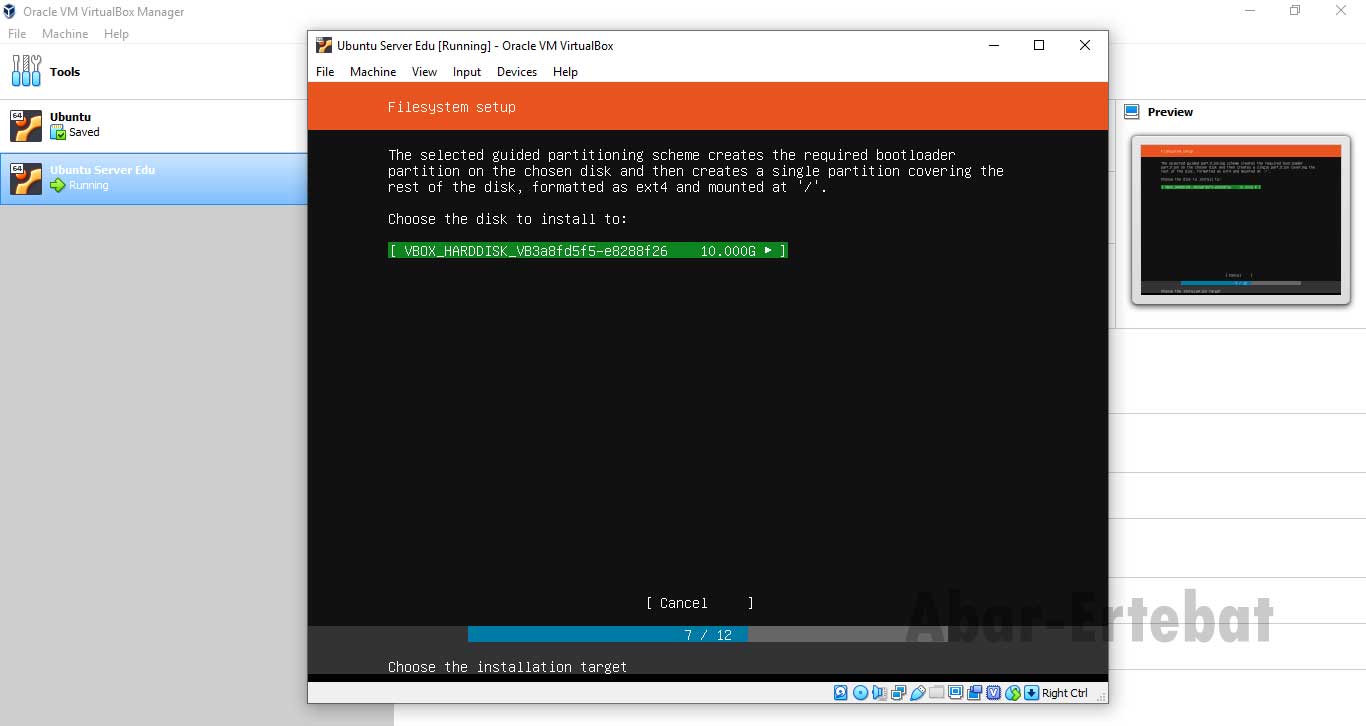The width and height of the screenshot is (1366, 726).
Task: Select the Cancel button in the installer
Action: 700,603
